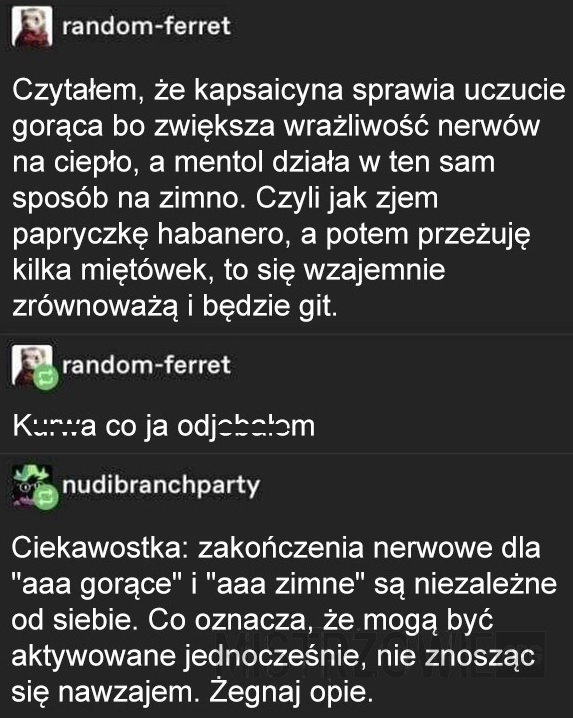
Task: Click the reblog badge on nudibranchparty's avatar
Action: point(46,497)
